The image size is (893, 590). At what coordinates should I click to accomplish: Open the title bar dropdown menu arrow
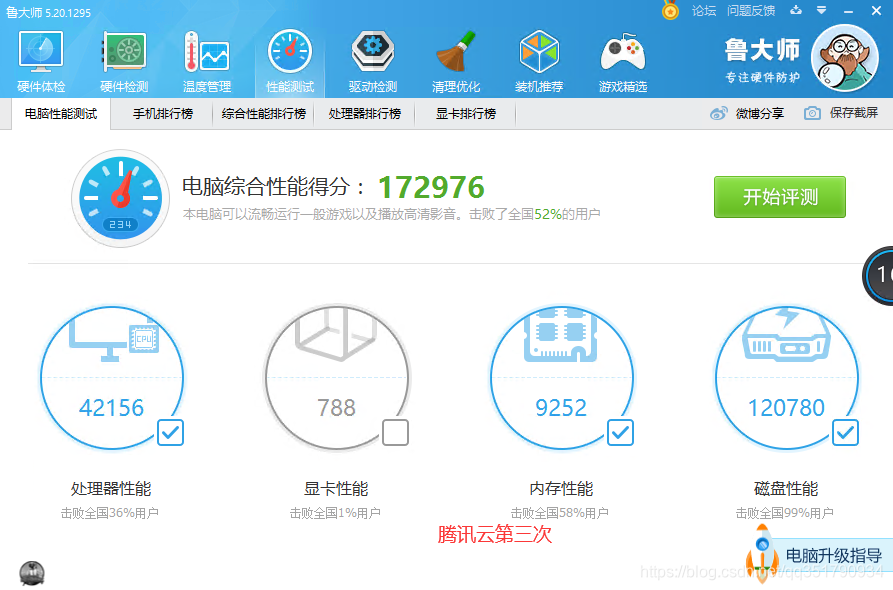tap(821, 10)
